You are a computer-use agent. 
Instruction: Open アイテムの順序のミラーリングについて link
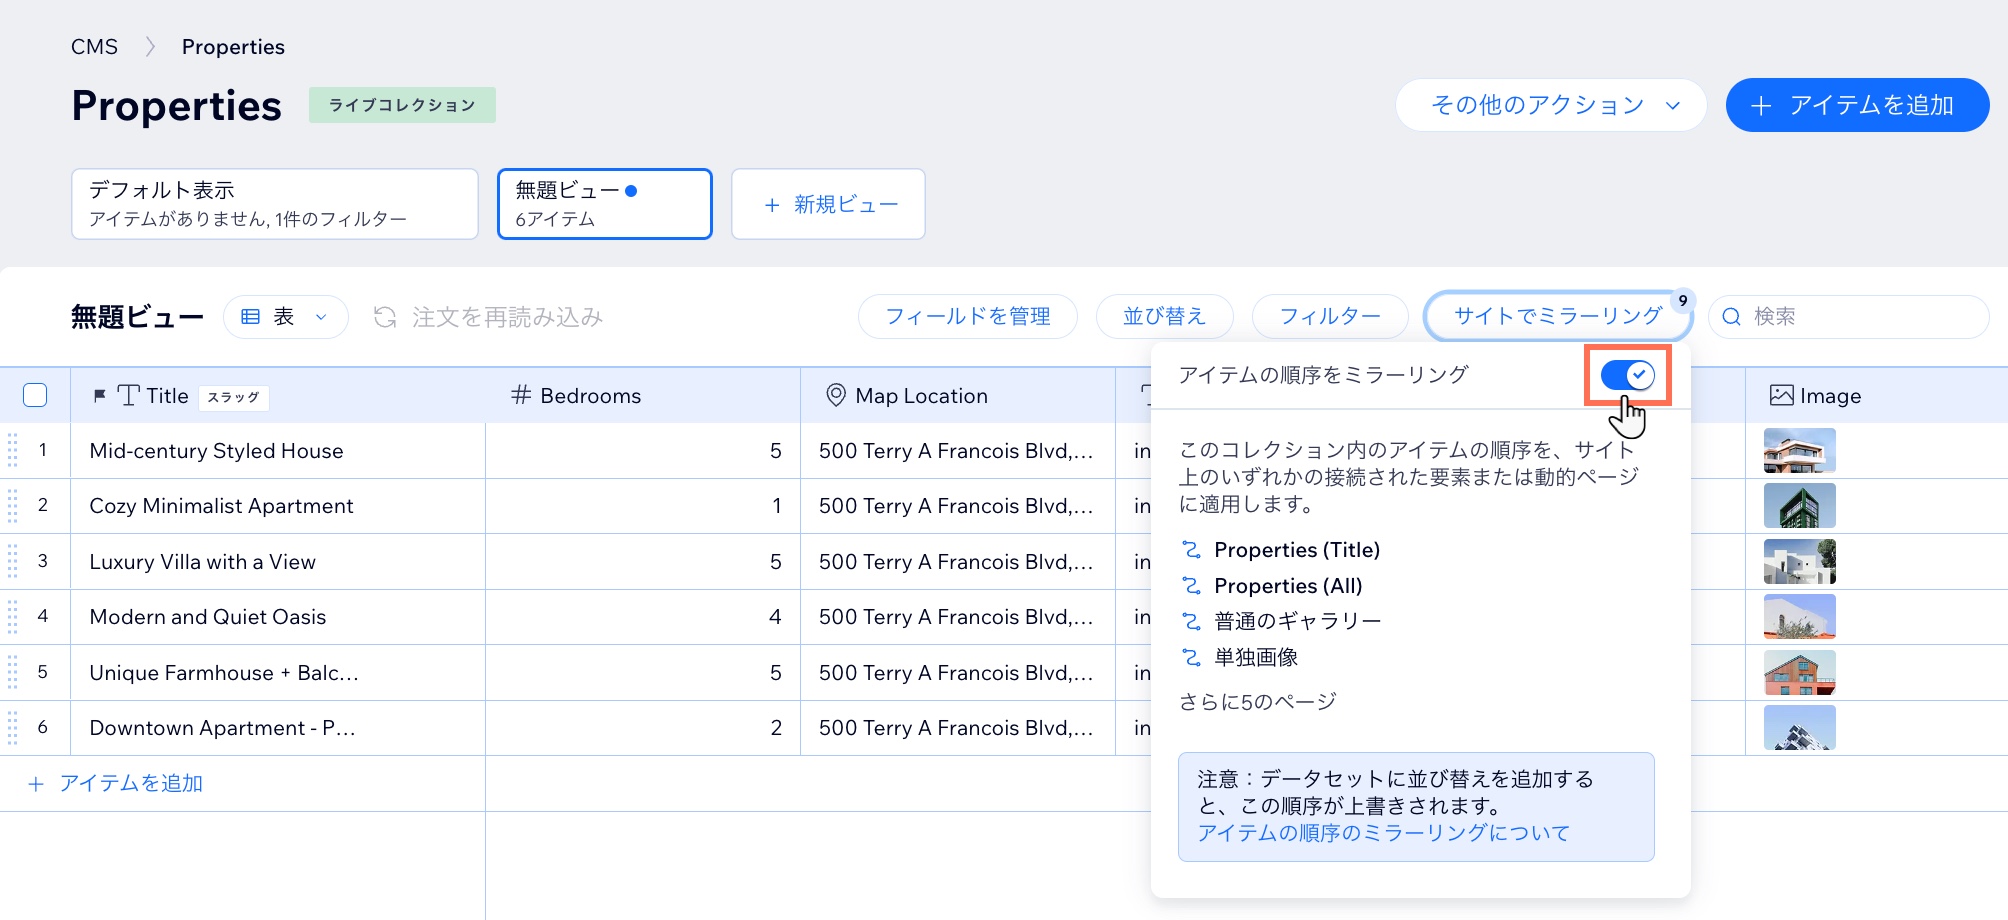1383,833
